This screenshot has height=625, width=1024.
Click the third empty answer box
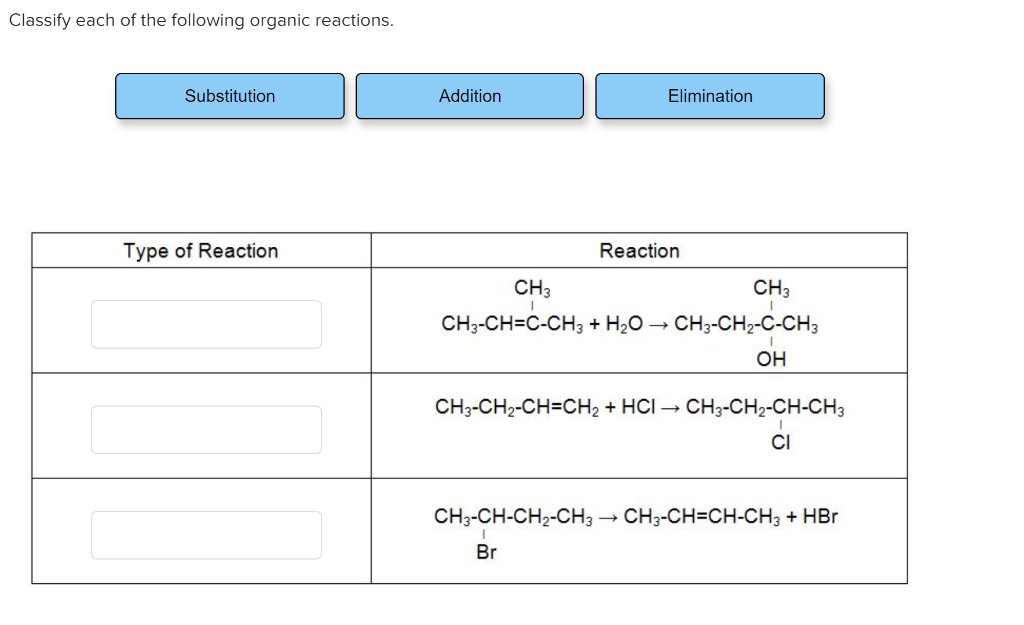[206, 535]
